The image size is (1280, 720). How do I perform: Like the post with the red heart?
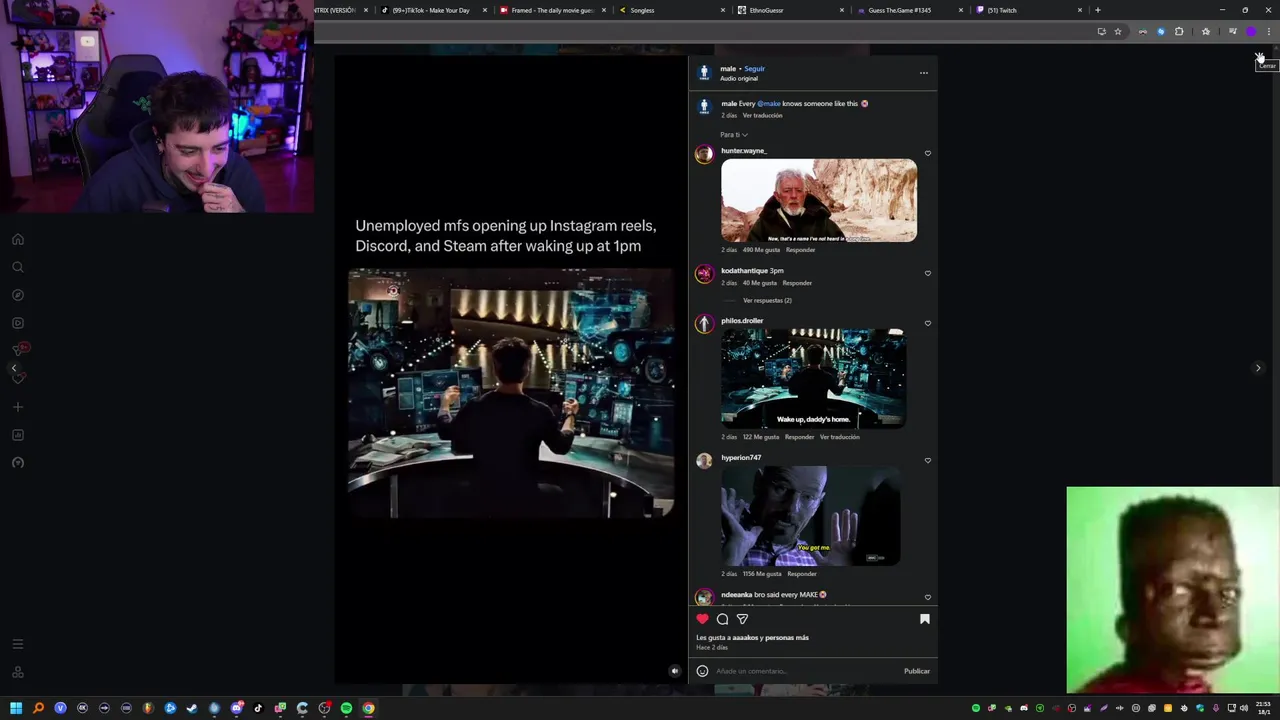click(x=702, y=619)
